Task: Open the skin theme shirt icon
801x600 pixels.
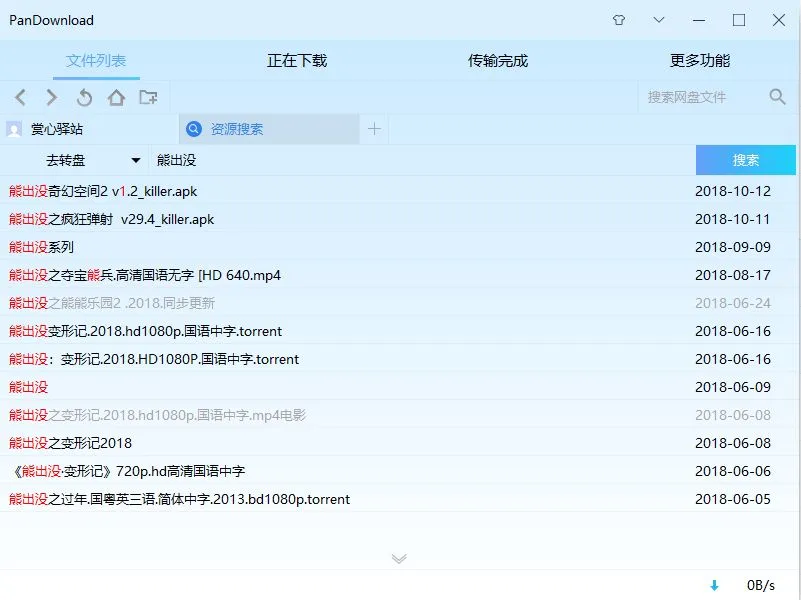Action: (619, 20)
